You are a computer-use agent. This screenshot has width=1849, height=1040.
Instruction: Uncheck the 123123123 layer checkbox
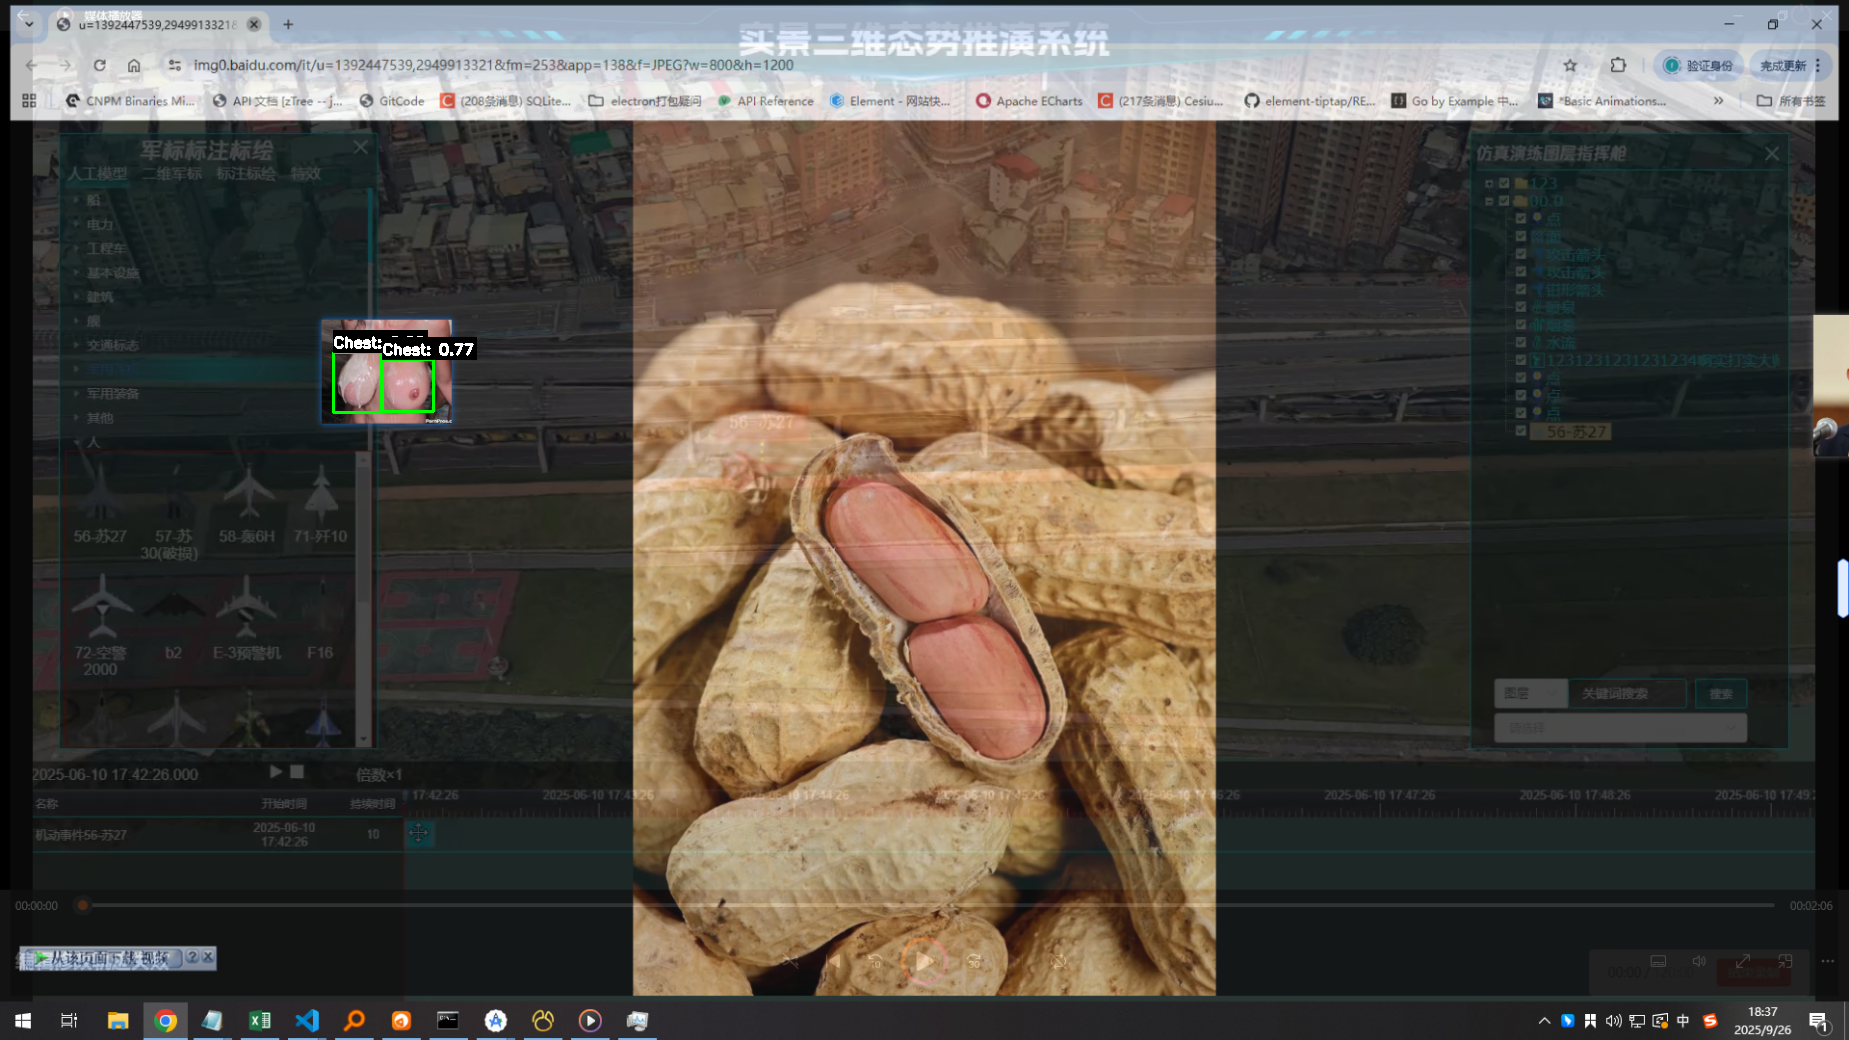[1521, 360]
